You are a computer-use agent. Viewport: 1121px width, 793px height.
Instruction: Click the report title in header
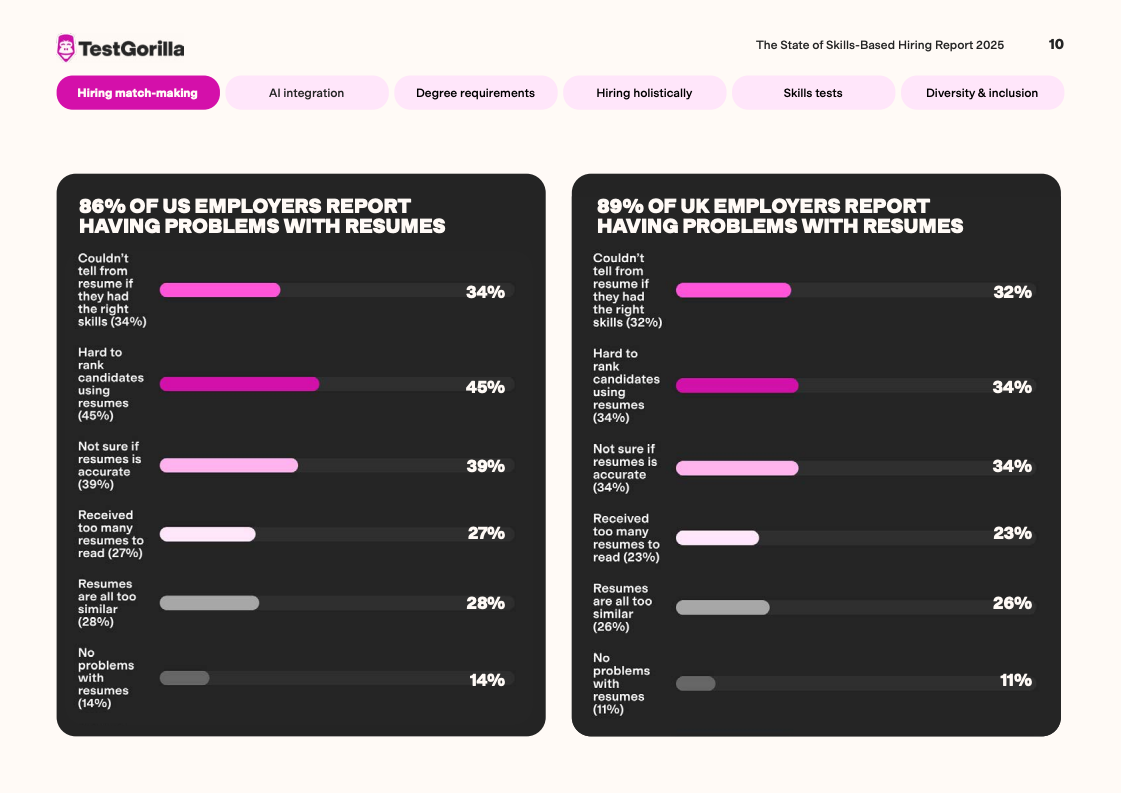[x=880, y=45]
